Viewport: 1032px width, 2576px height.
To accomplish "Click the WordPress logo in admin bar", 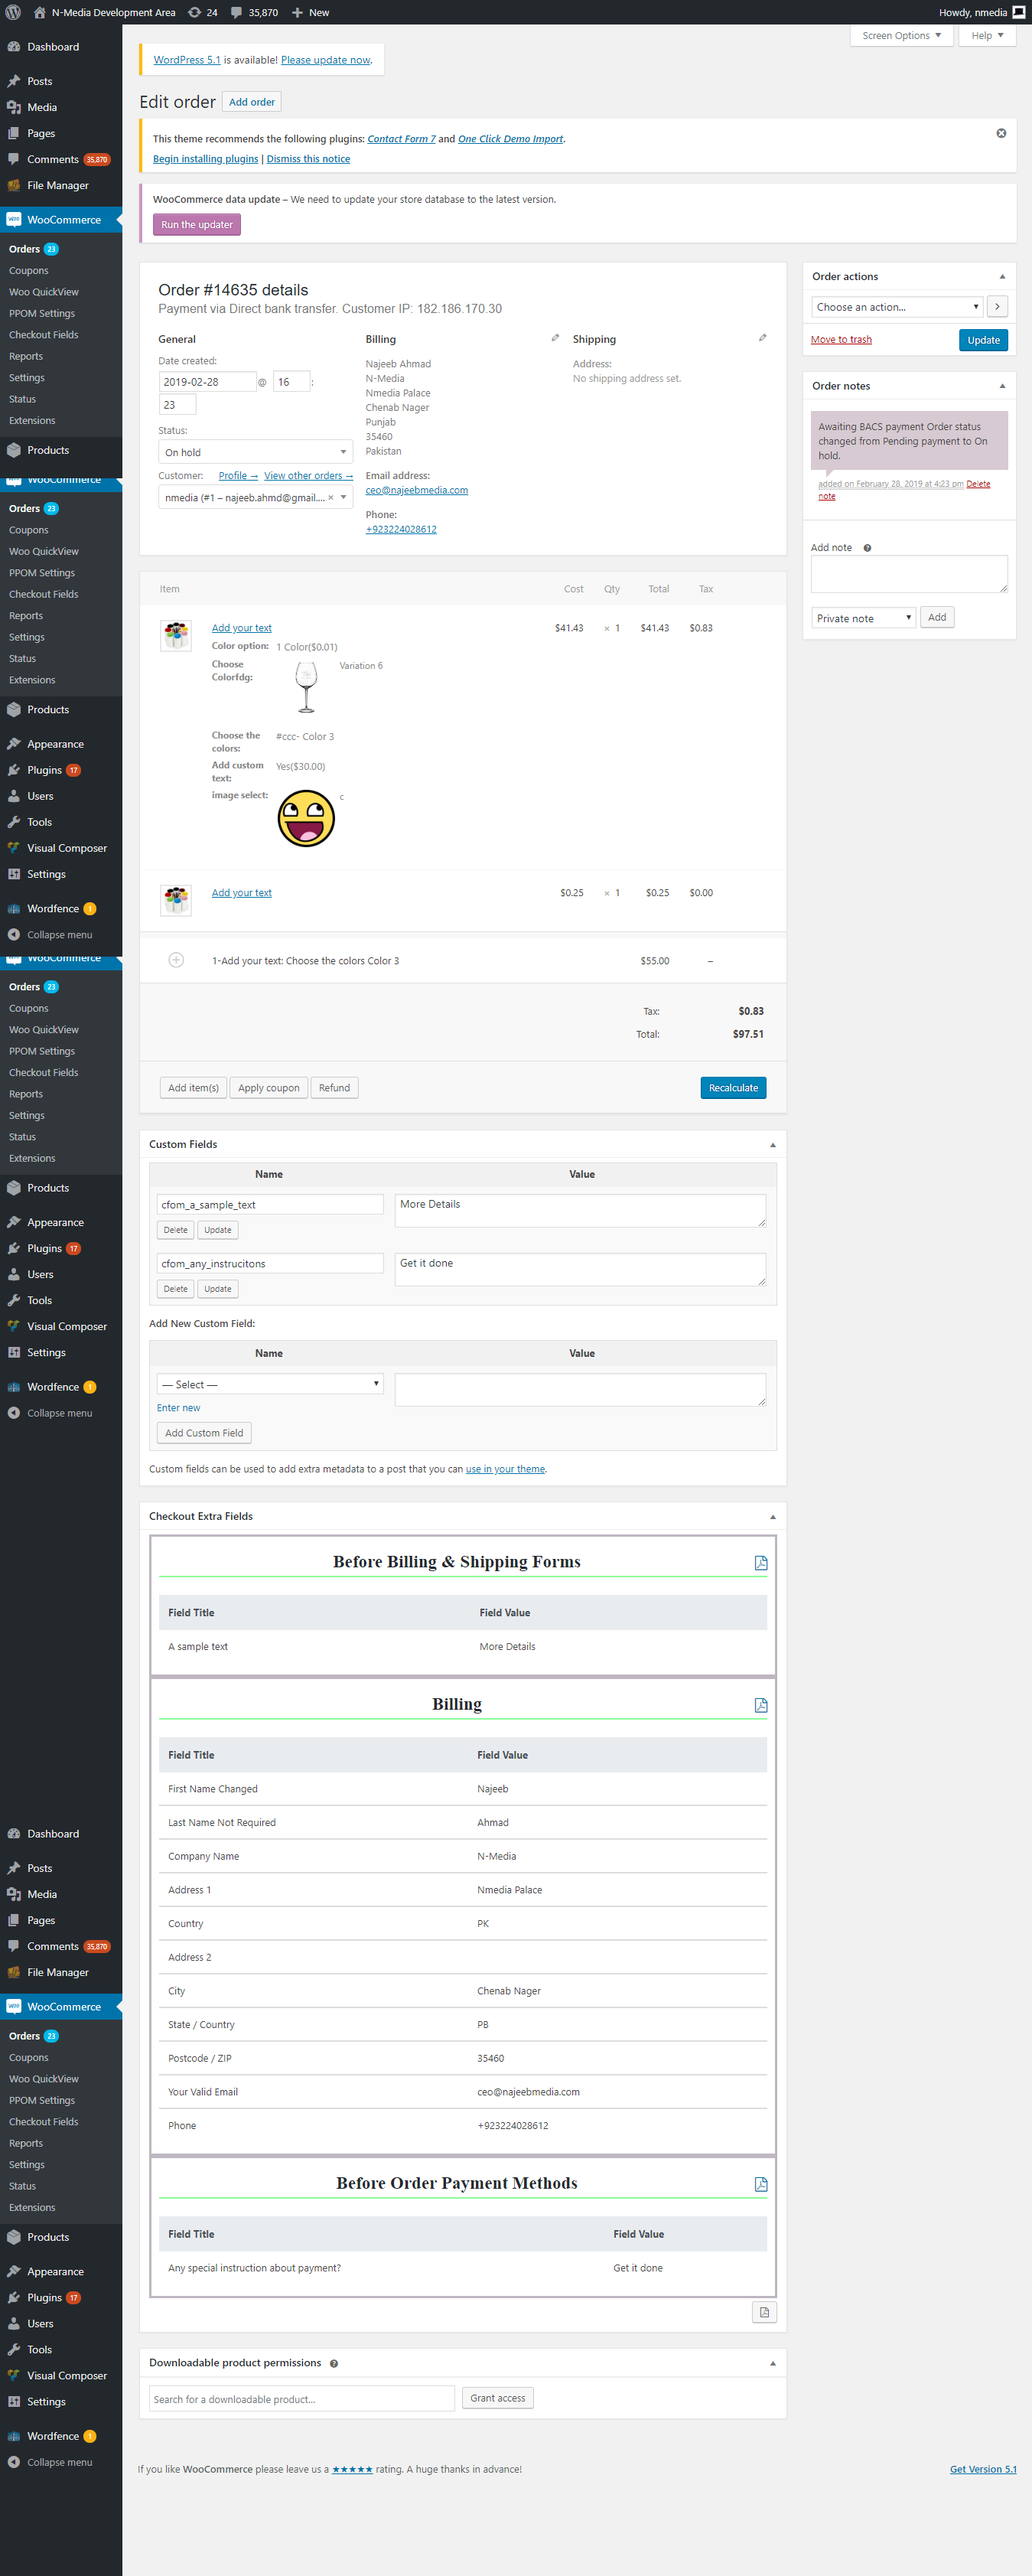I will pyautogui.click(x=13, y=12).
